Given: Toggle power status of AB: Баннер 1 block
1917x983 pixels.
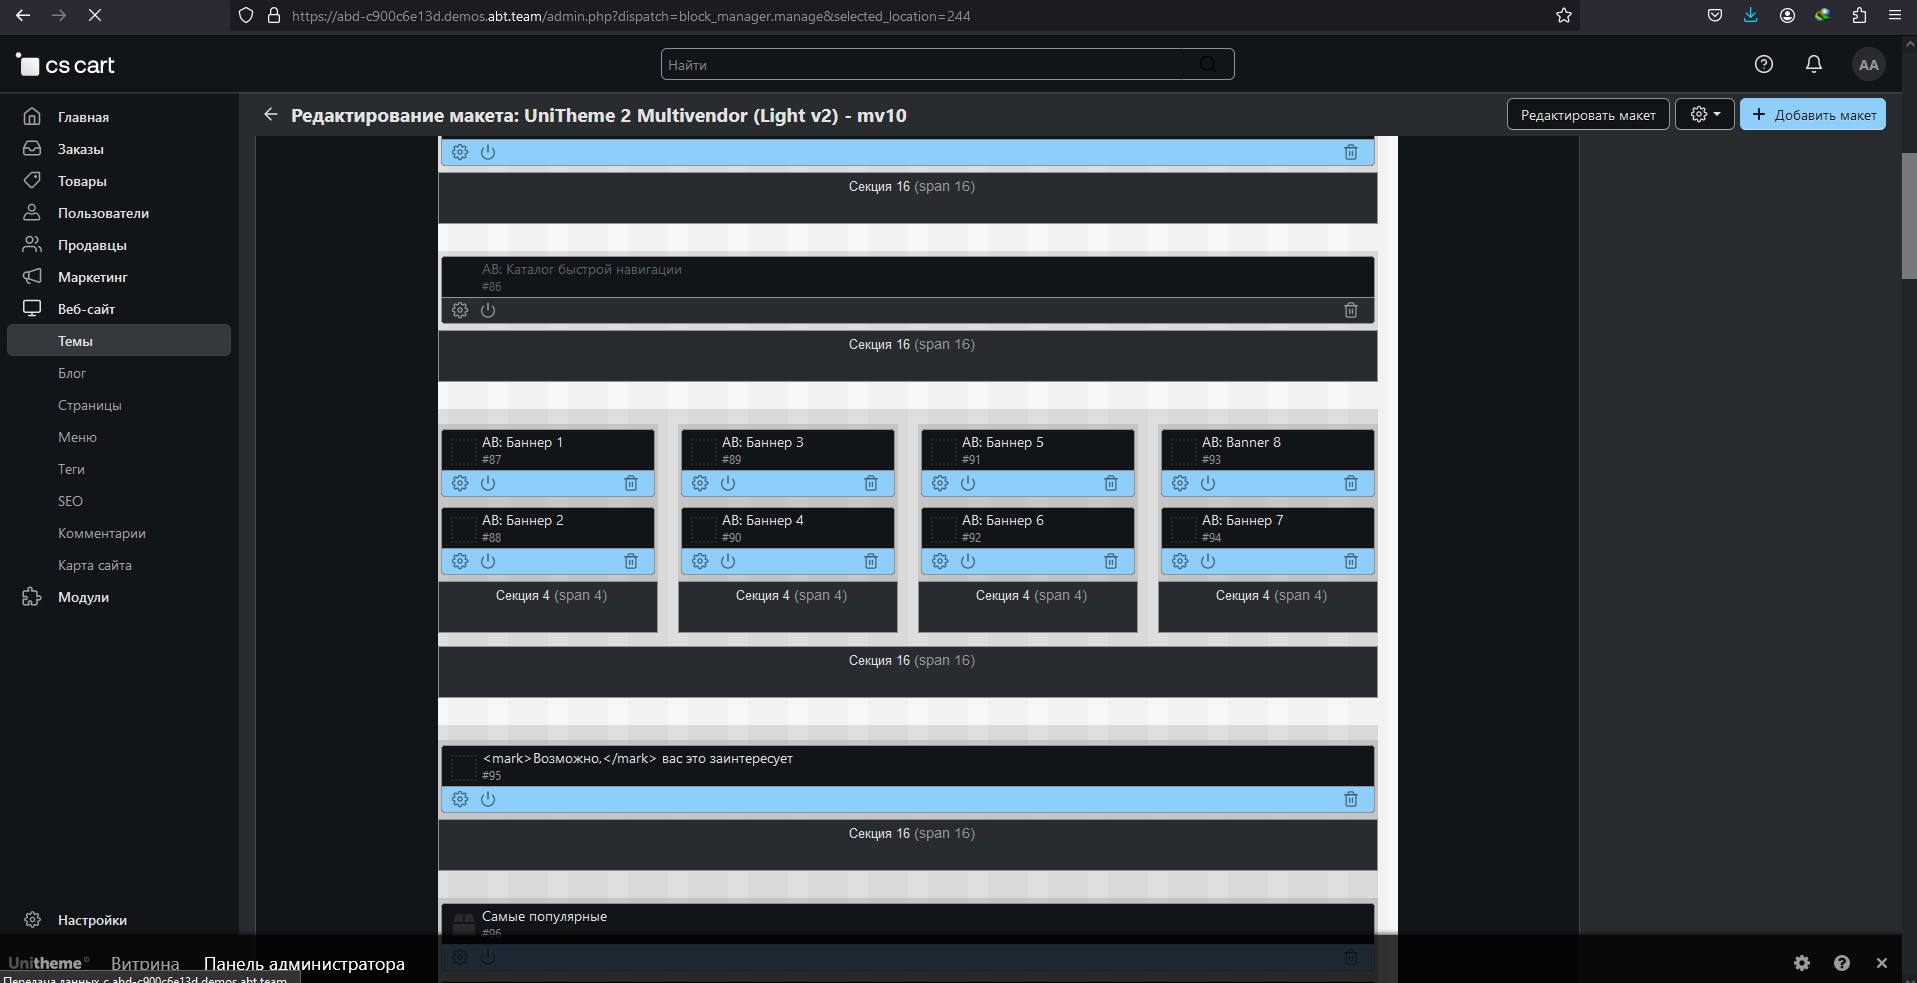Looking at the screenshot, I should (x=488, y=483).
